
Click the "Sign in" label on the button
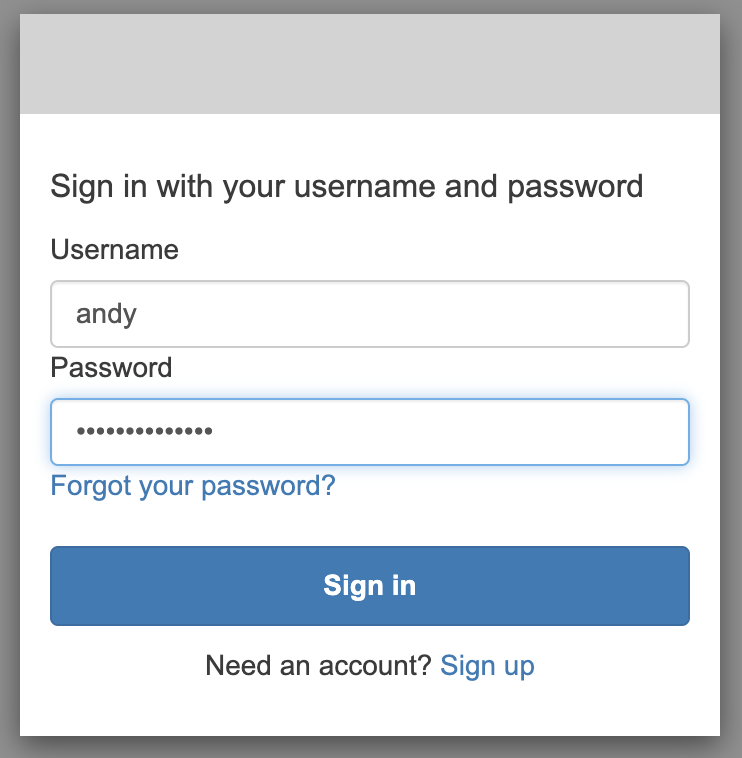coord(370,586)
